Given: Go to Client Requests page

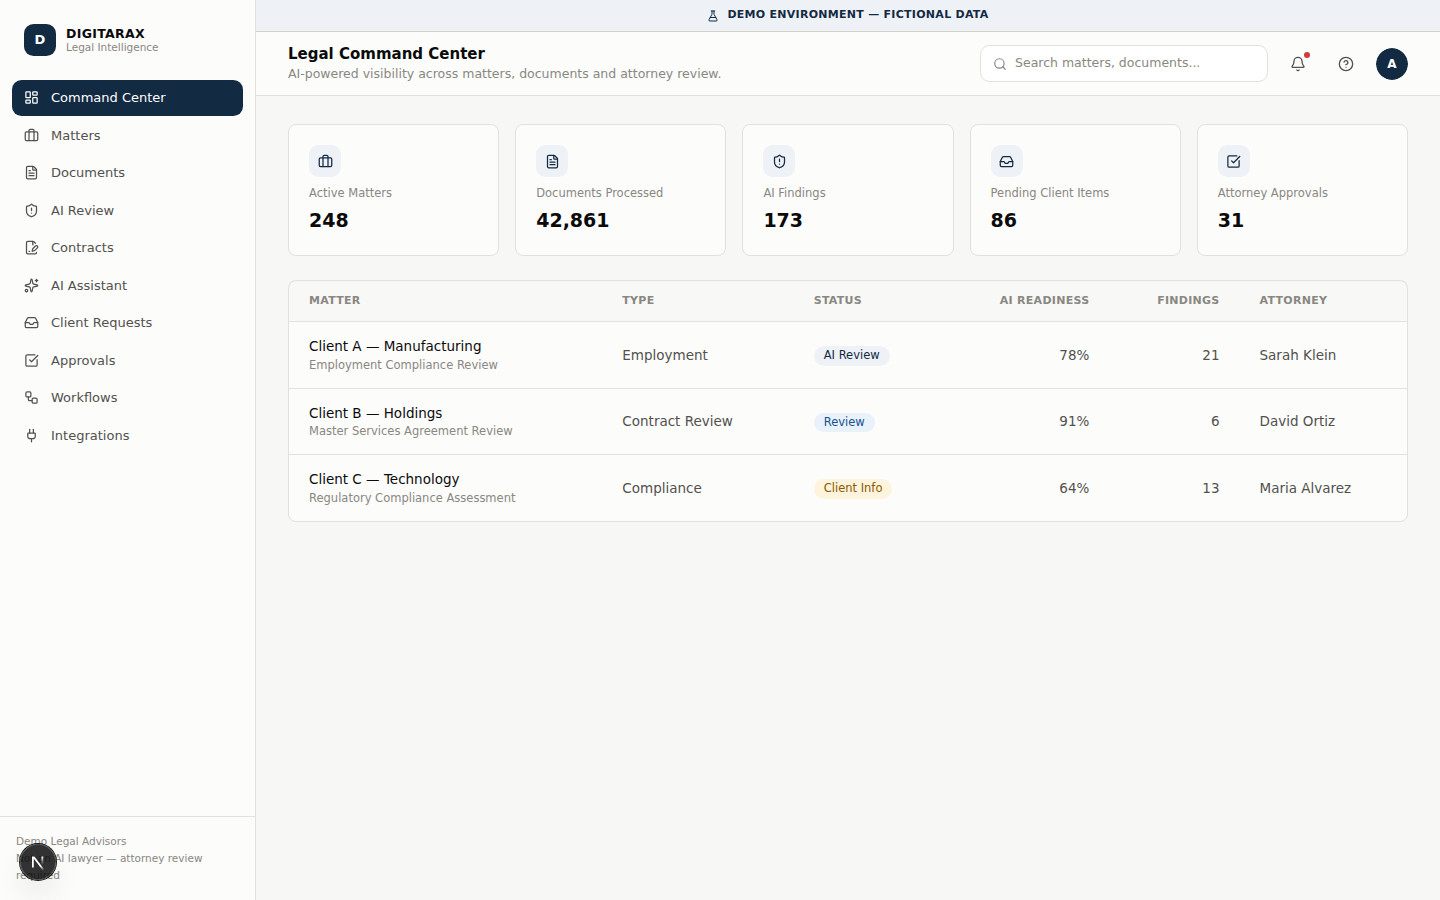Looking at the screenshot, I should click(x=127, y=323).
